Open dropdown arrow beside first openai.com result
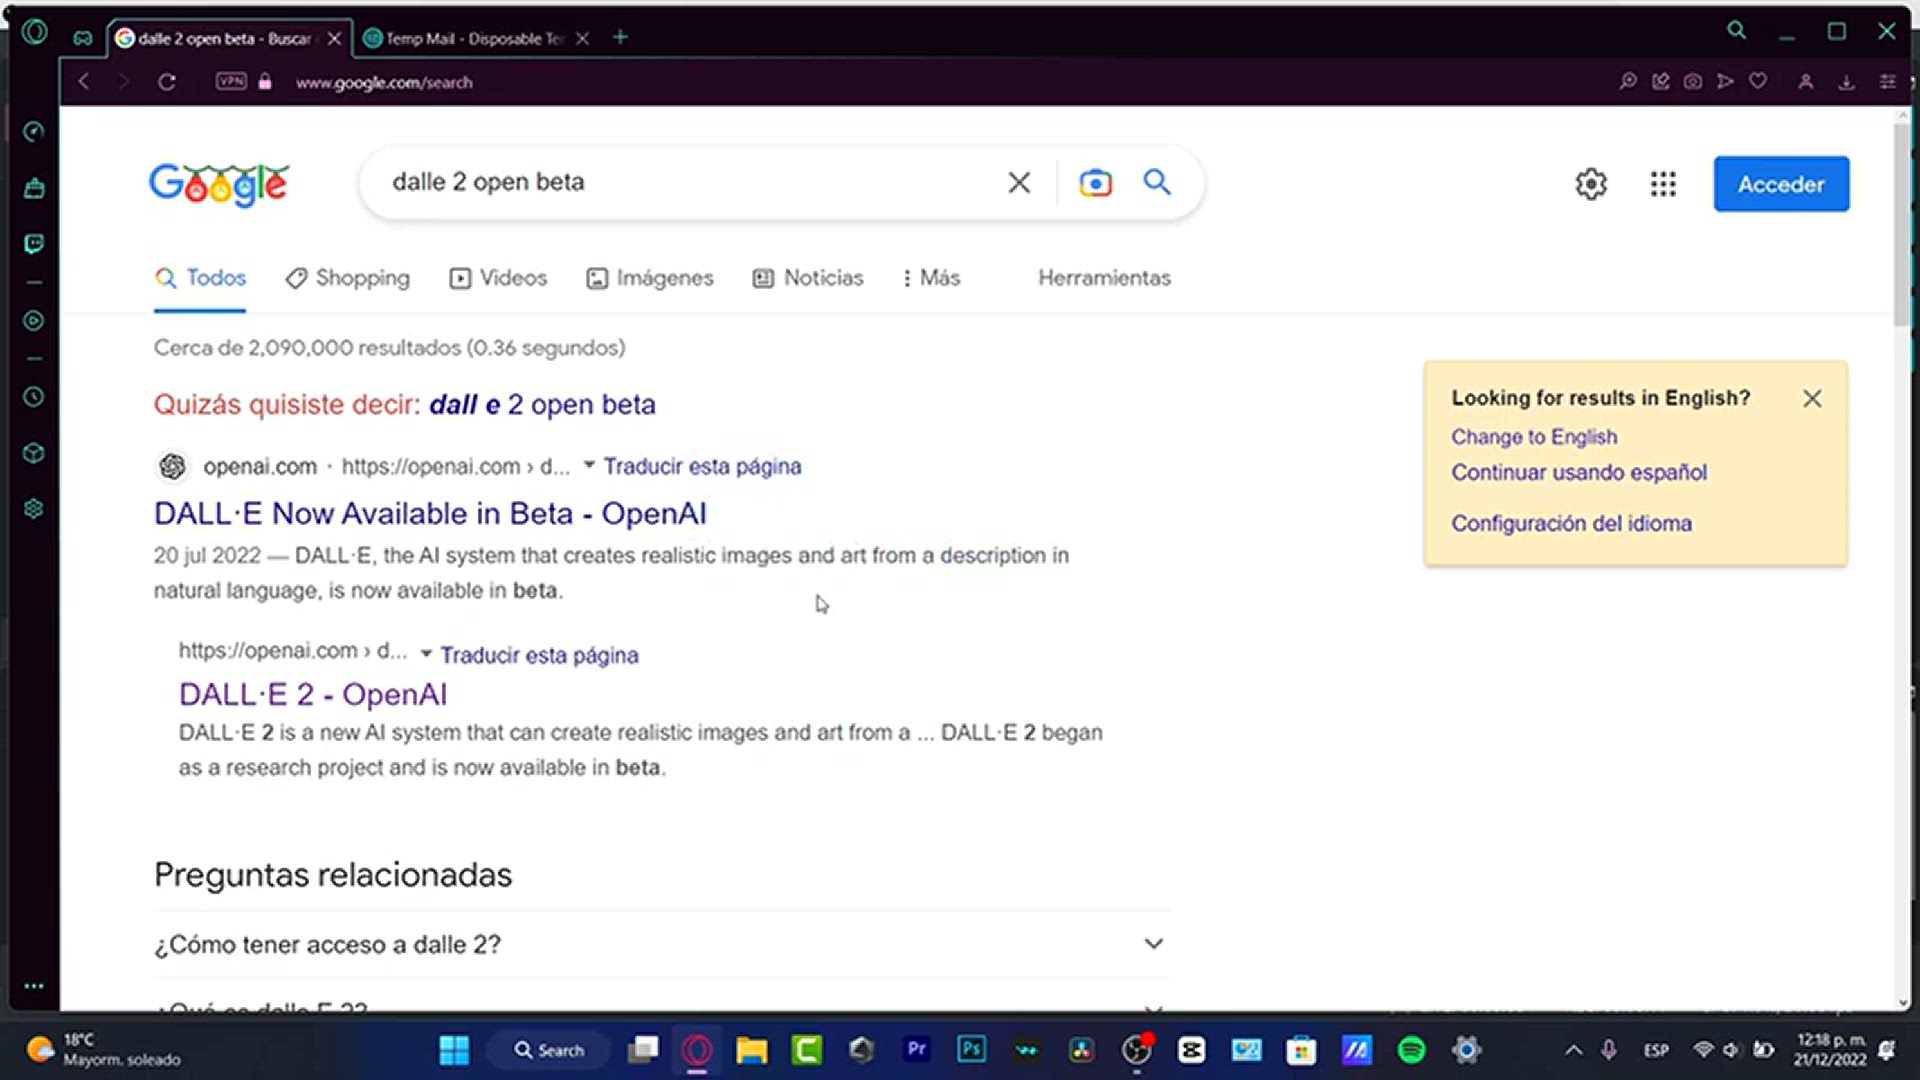 tap(589, 465)
